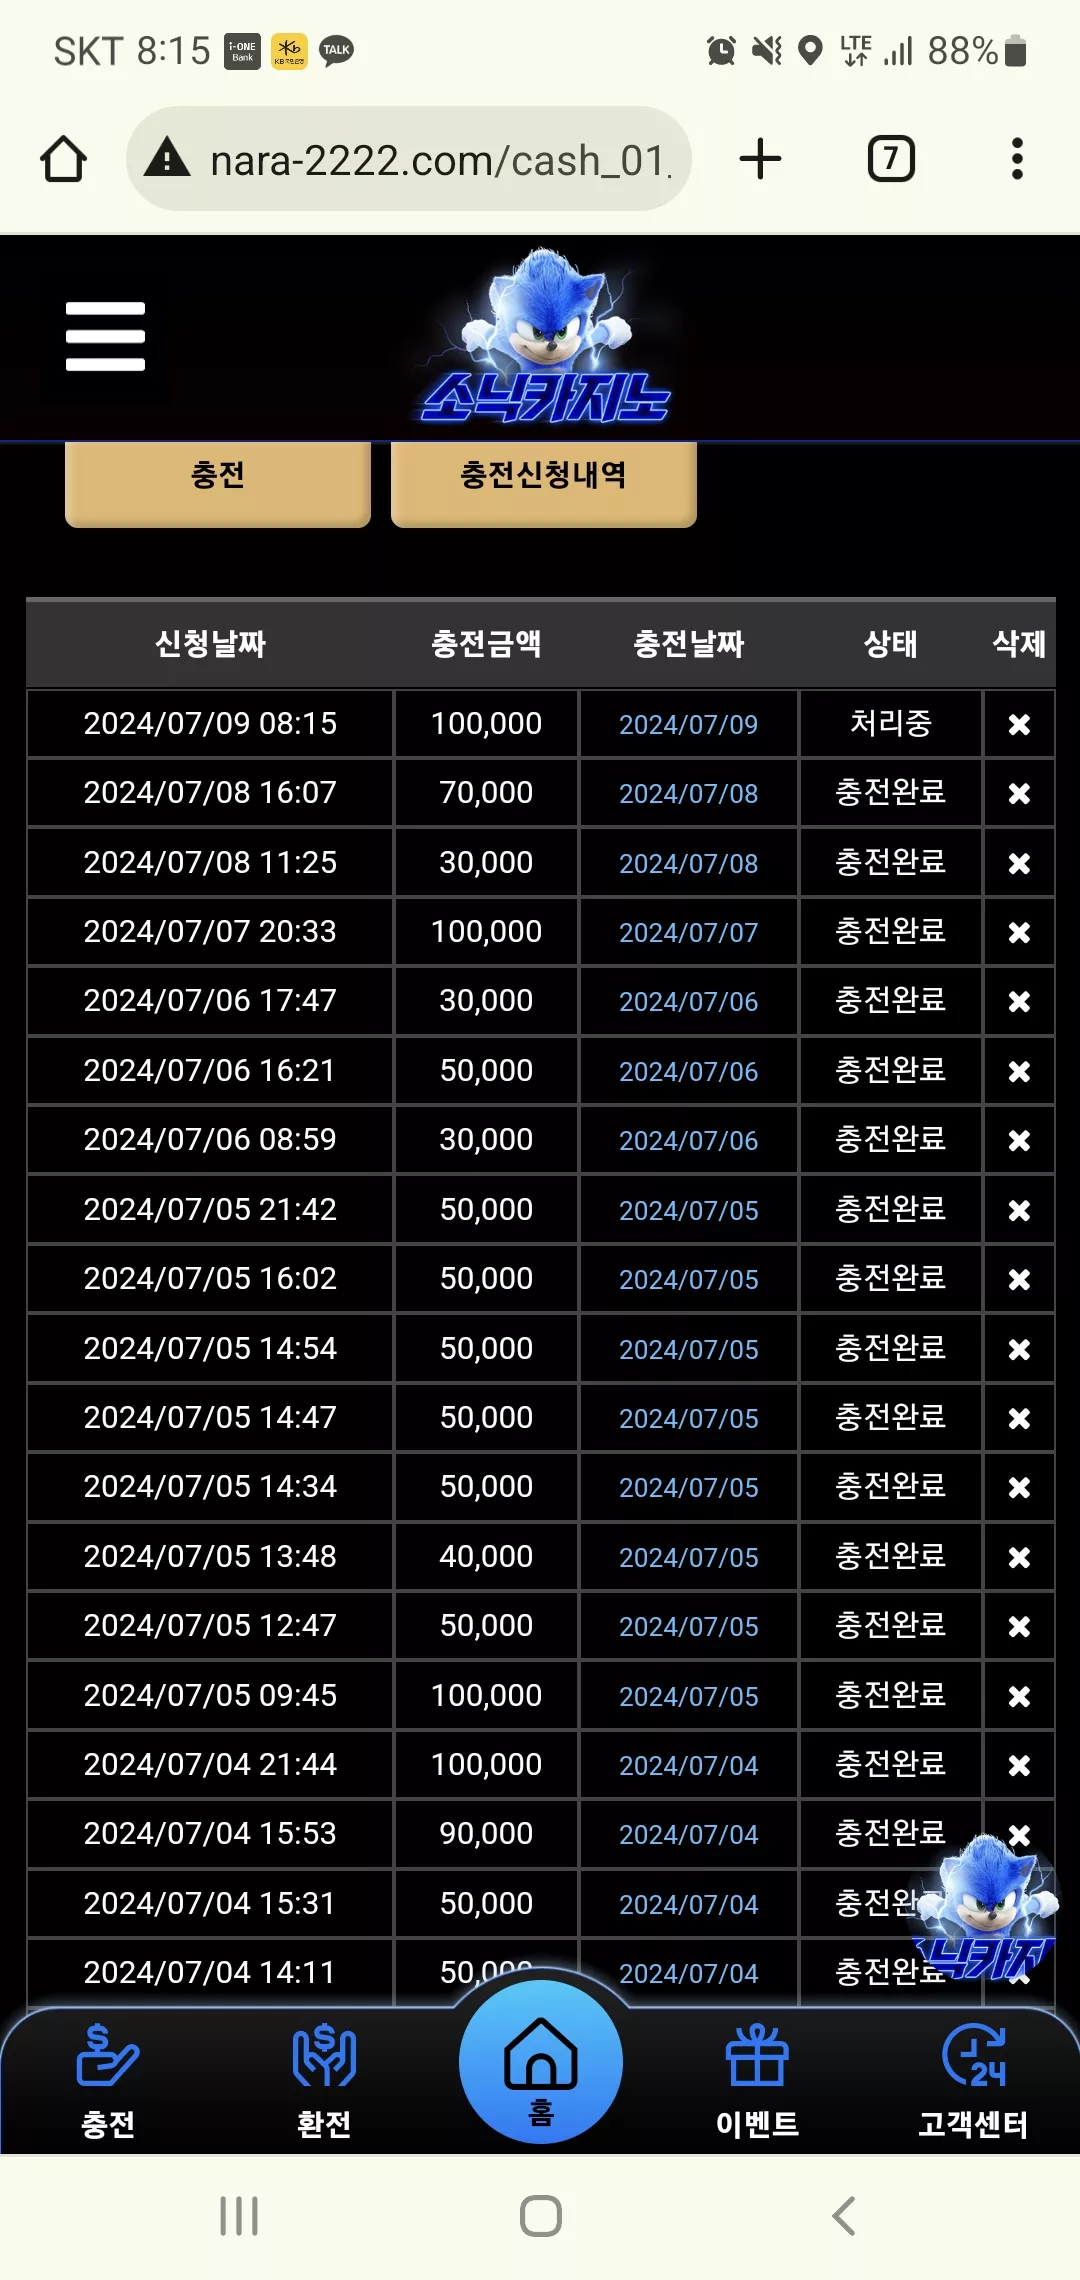Tap the Android back navigation button
Image resolution: width=1080 pixels, height=2280 pixels.
(843, 2216)
